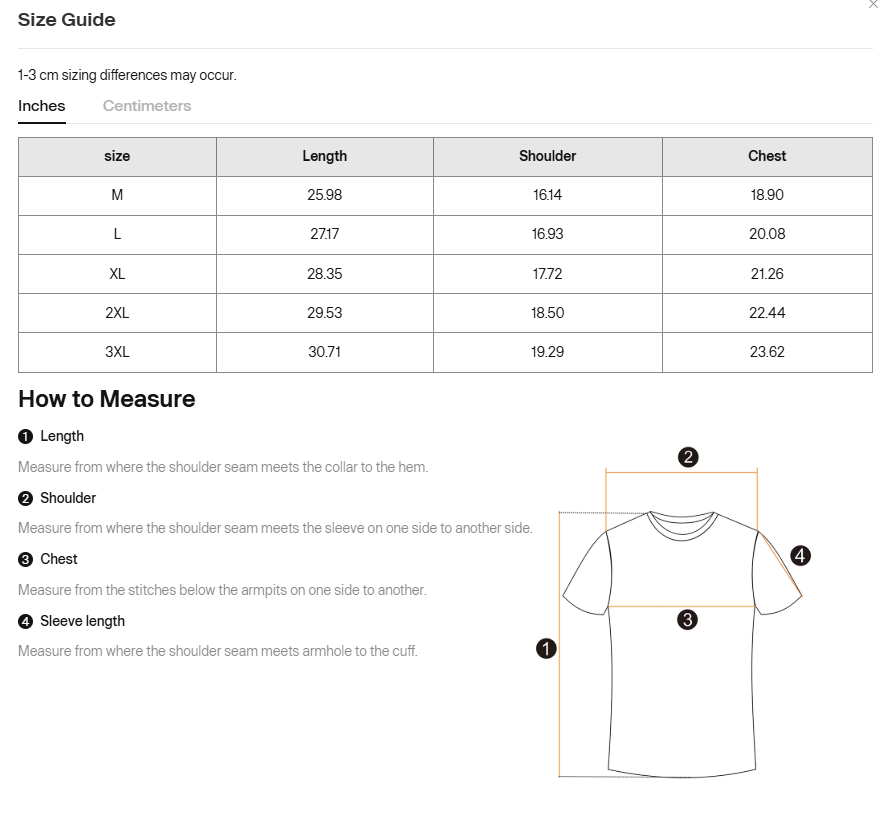This screenshot has width=883, height=815.
Task: Click the number 2 marker above shirt
Action: point(688,458)
